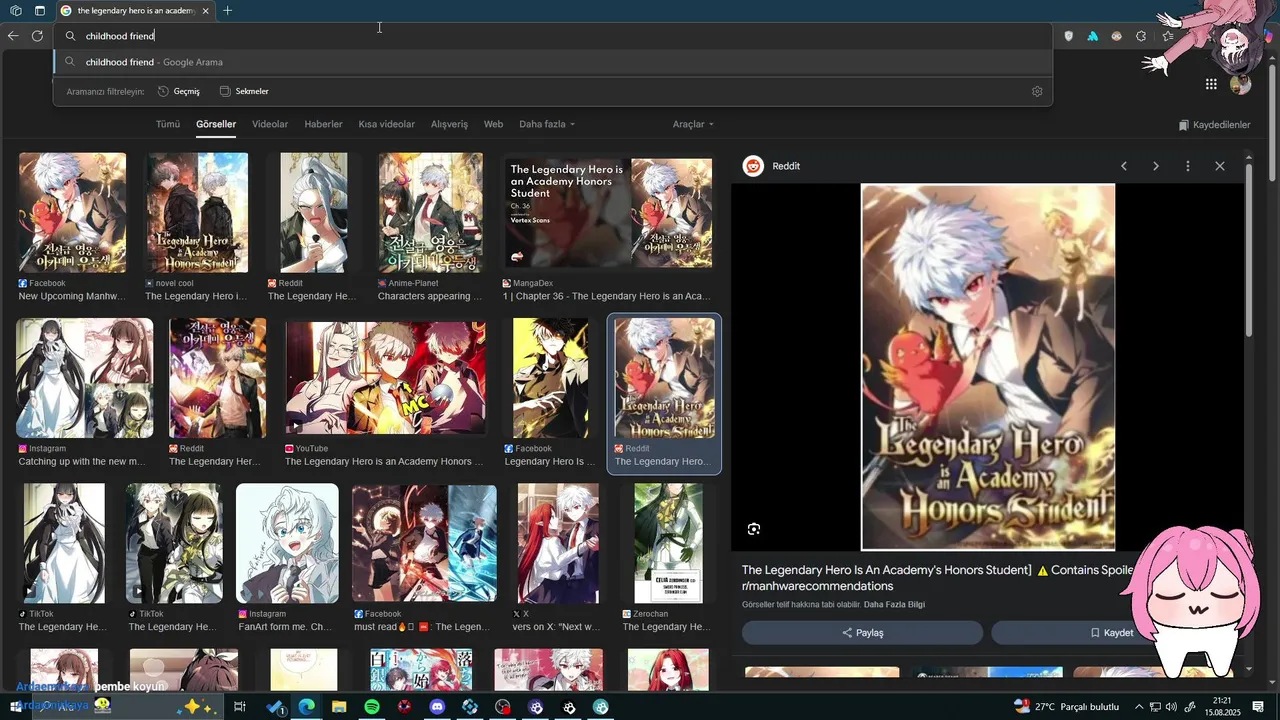Open the tab actions menu icon beside the workspaces icon
This screenshot has width=1280, height=720.
40,11
